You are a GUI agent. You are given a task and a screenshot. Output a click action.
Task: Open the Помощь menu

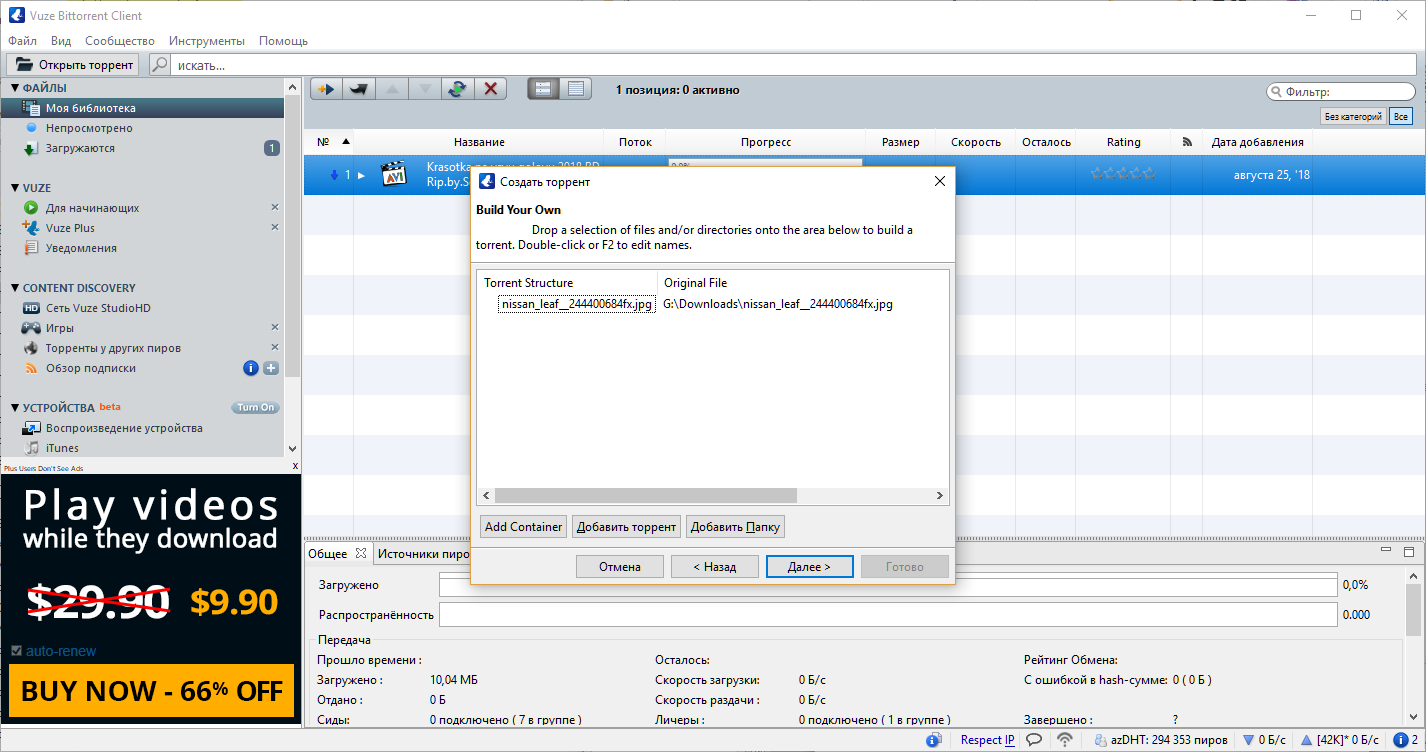(283, 41)
